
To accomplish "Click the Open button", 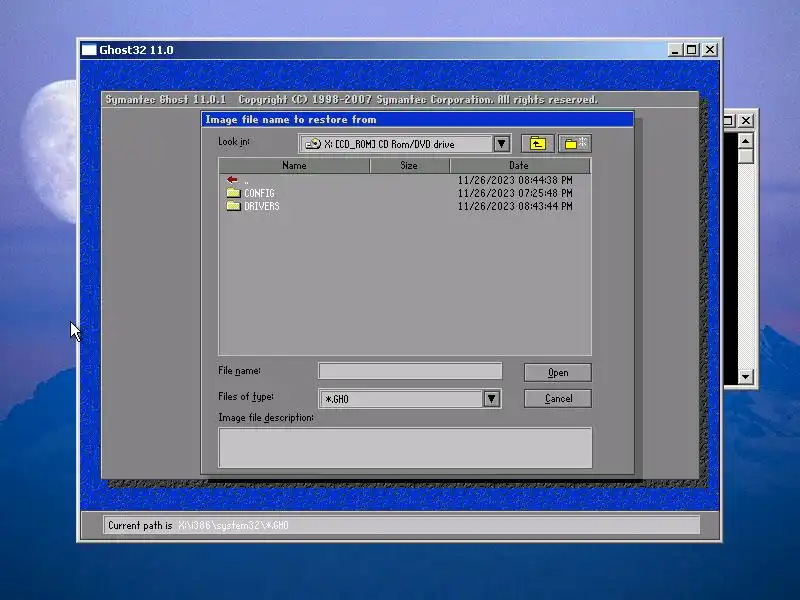I will pos(558,372).
